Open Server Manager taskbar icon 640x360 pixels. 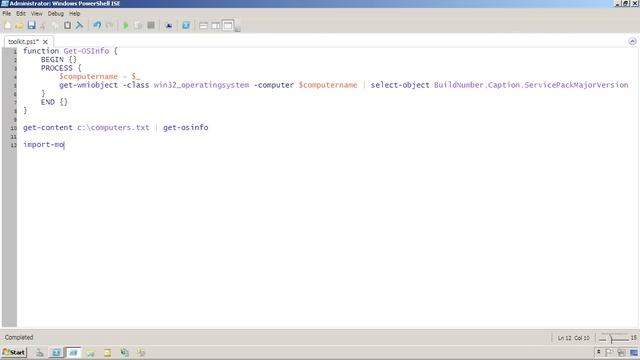click(x=40, y=352)
